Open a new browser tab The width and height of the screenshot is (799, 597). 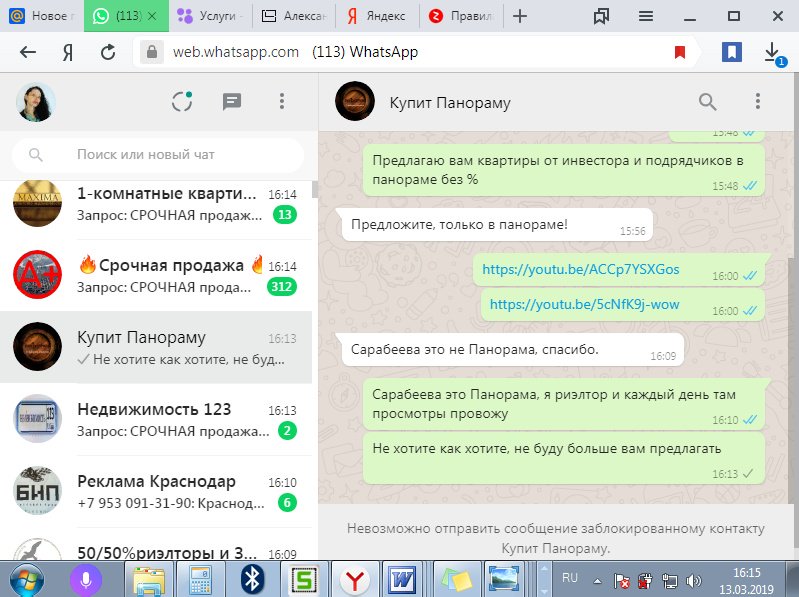point(519,16)
